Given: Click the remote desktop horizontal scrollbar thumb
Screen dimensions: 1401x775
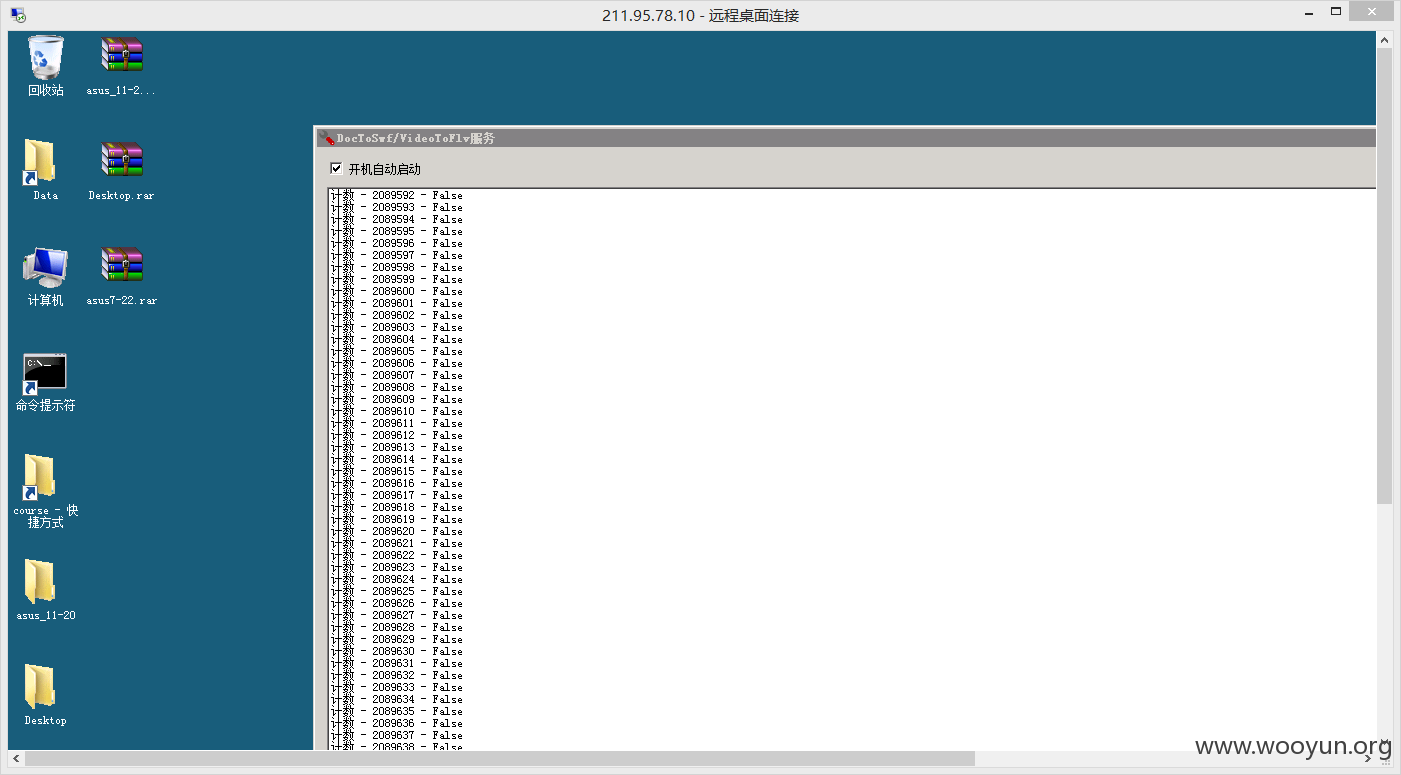Looking at the screenshot, I should coord(500,759).
